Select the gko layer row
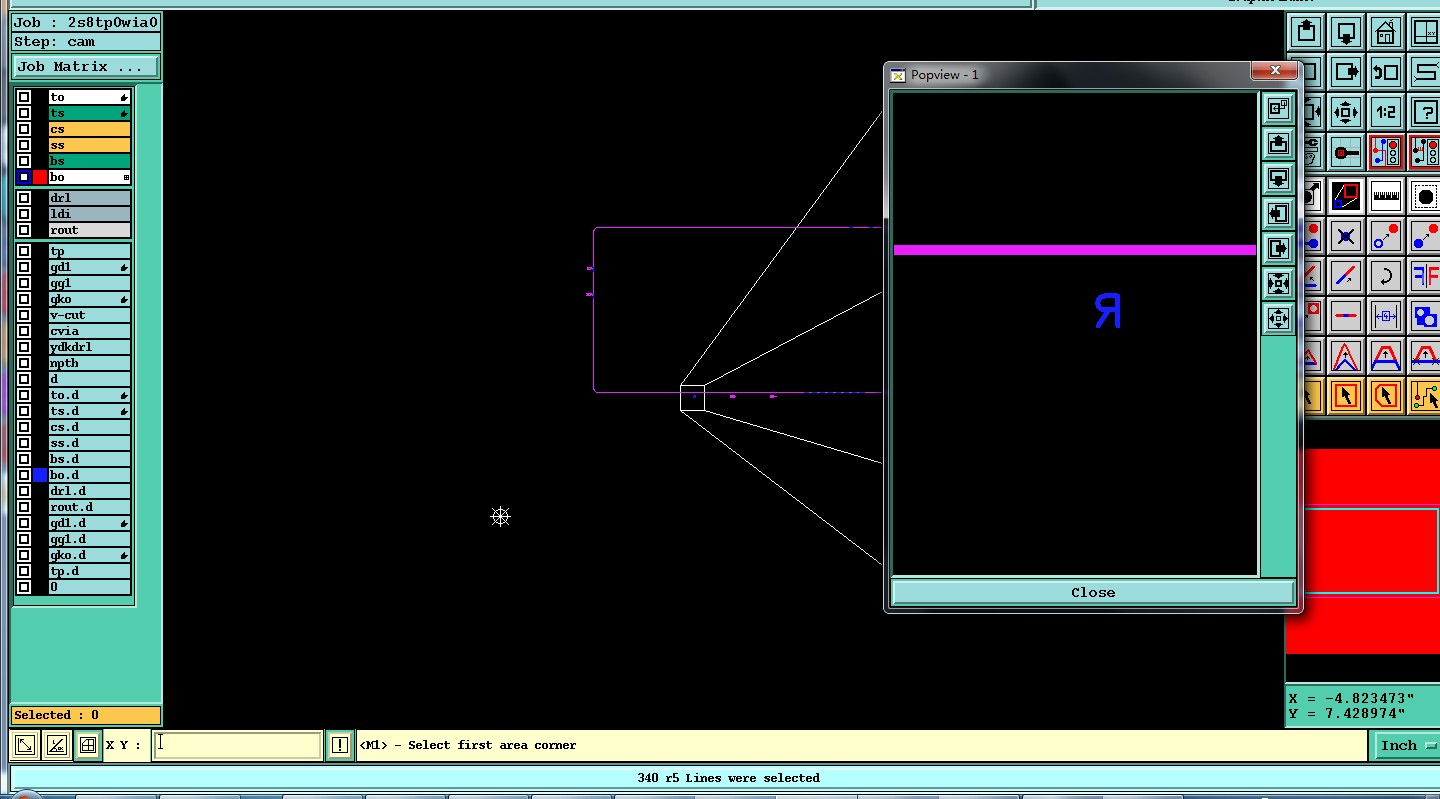This screenshot has width=1440, height=799. coord(89,299)
